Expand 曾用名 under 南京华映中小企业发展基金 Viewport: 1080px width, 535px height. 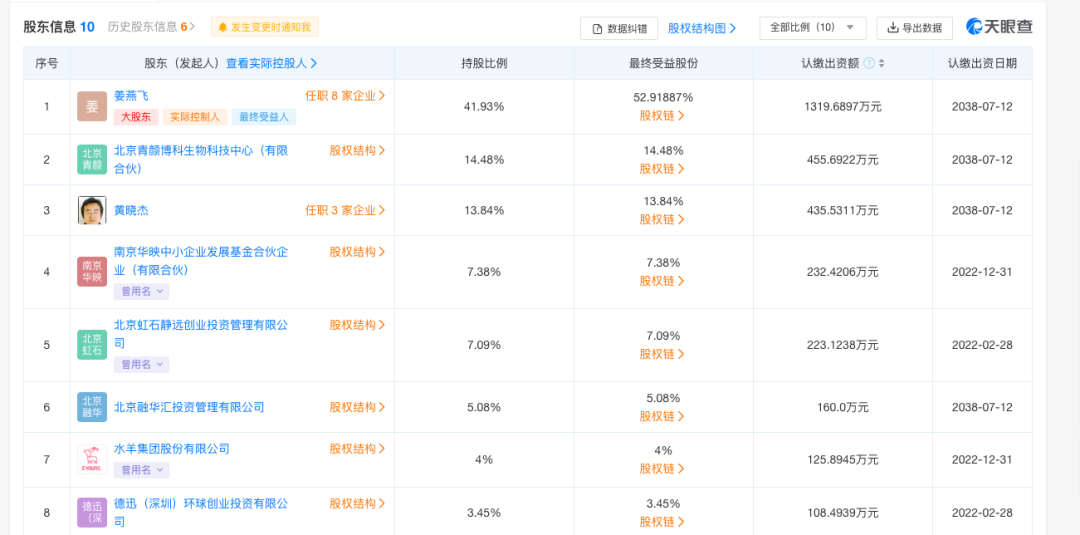[x=141, y=292]
